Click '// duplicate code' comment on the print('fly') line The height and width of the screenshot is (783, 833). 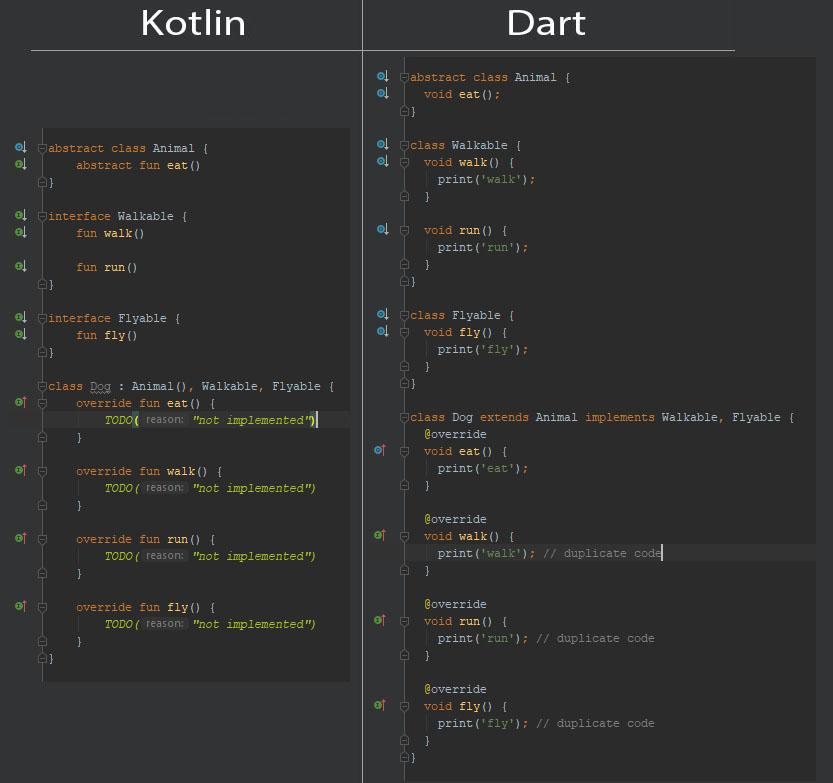595,723
